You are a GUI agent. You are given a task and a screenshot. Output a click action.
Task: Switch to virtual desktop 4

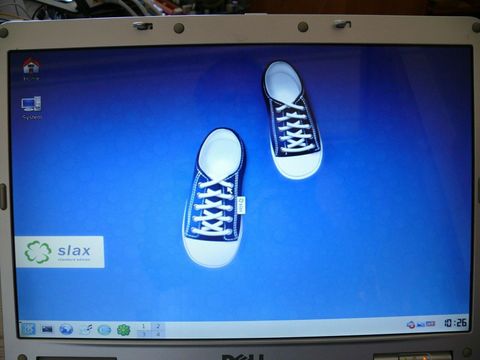[158, 334]
